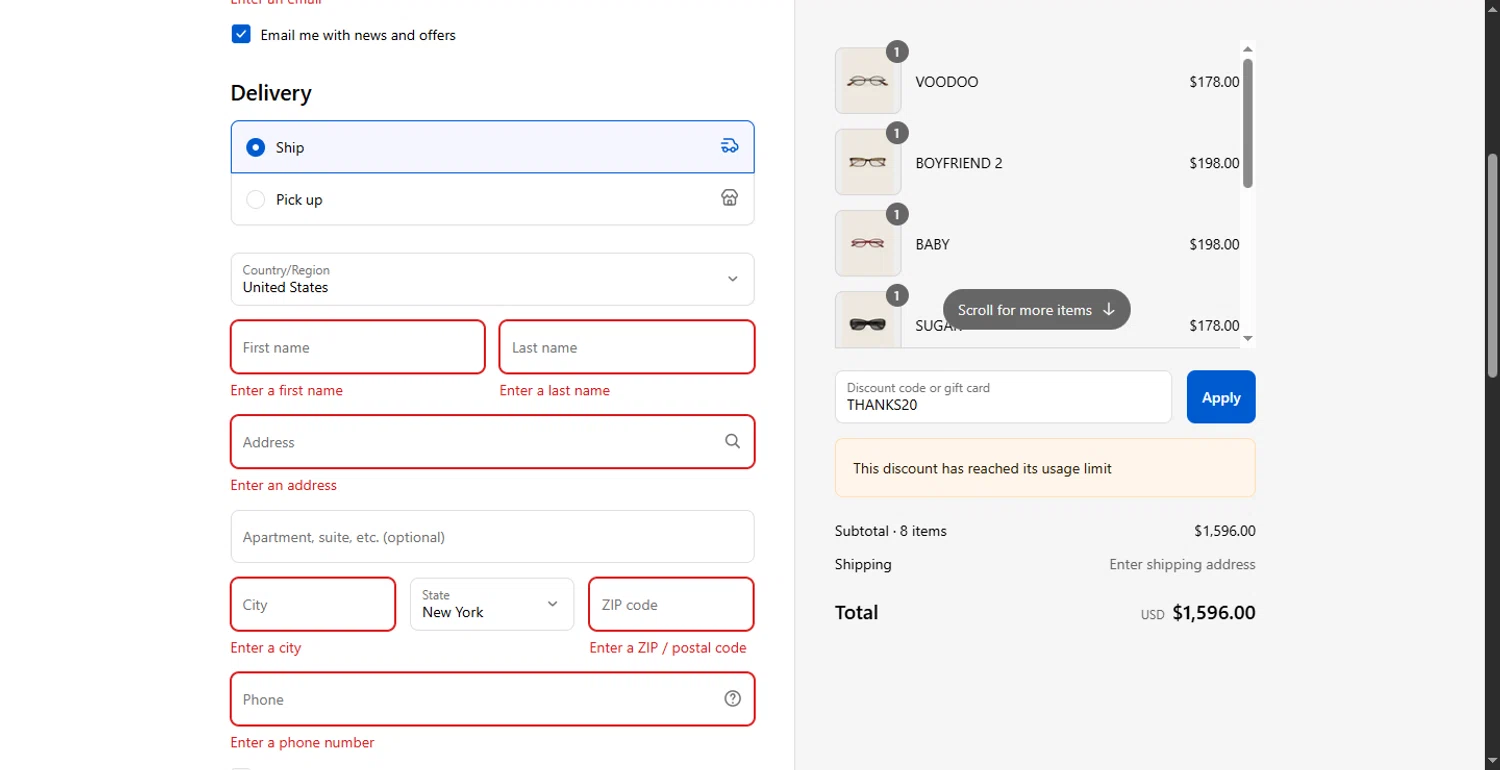Focus the Apartment, suite field

click(492, 537)
